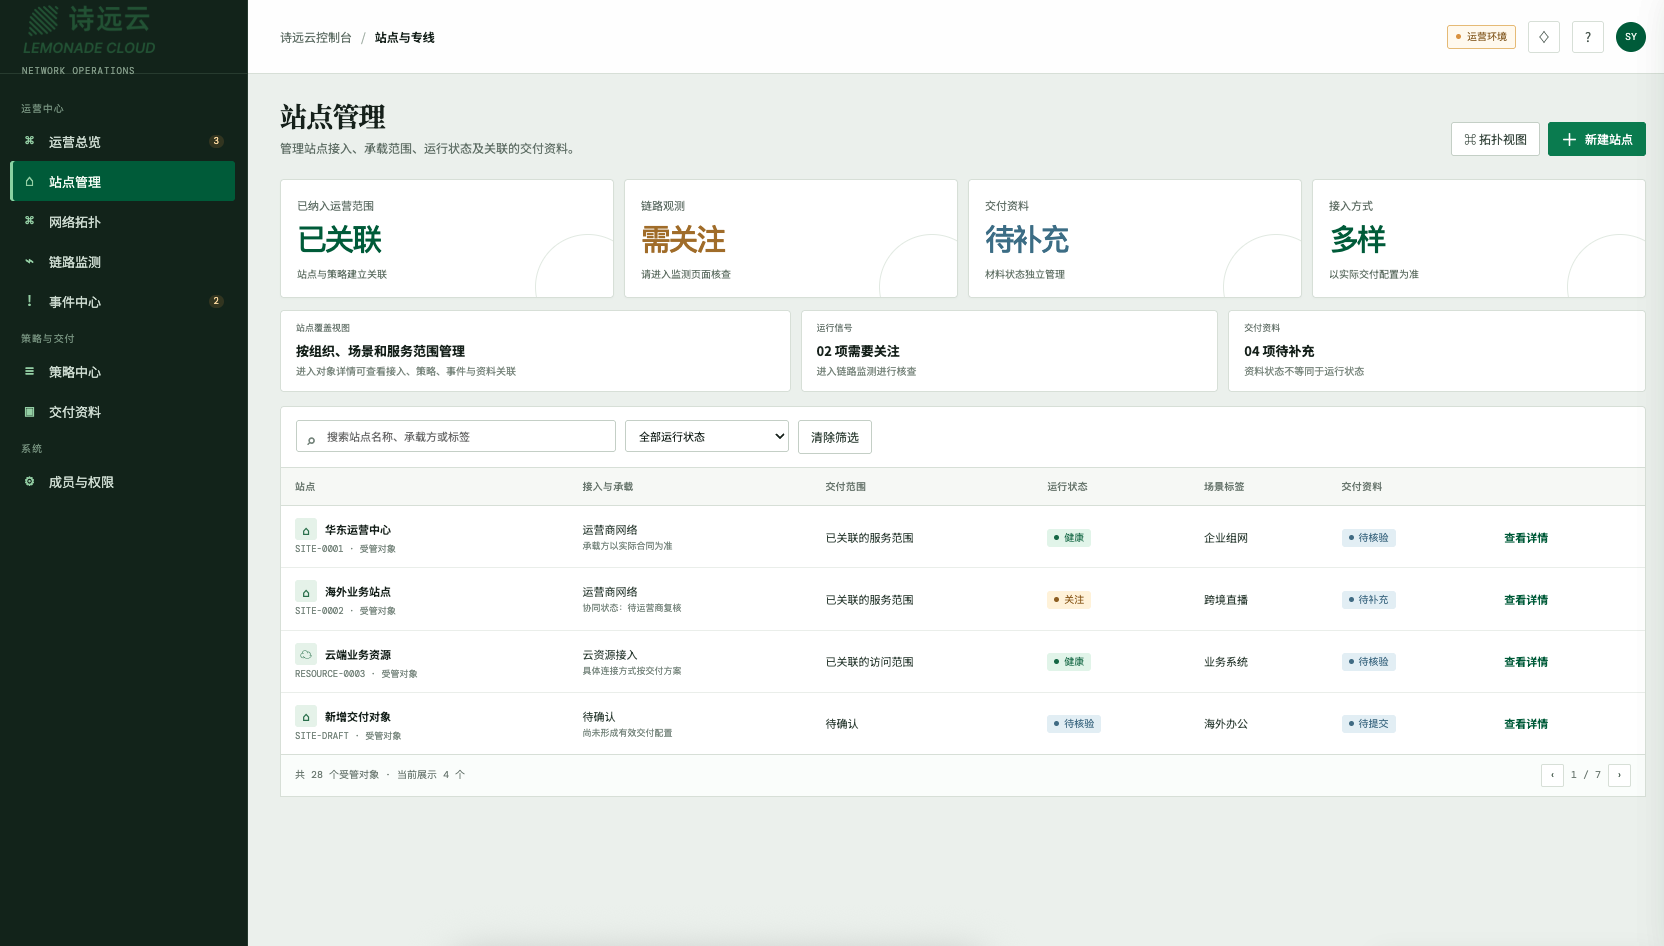Click the diamond icon button in header

[1544, 37]
